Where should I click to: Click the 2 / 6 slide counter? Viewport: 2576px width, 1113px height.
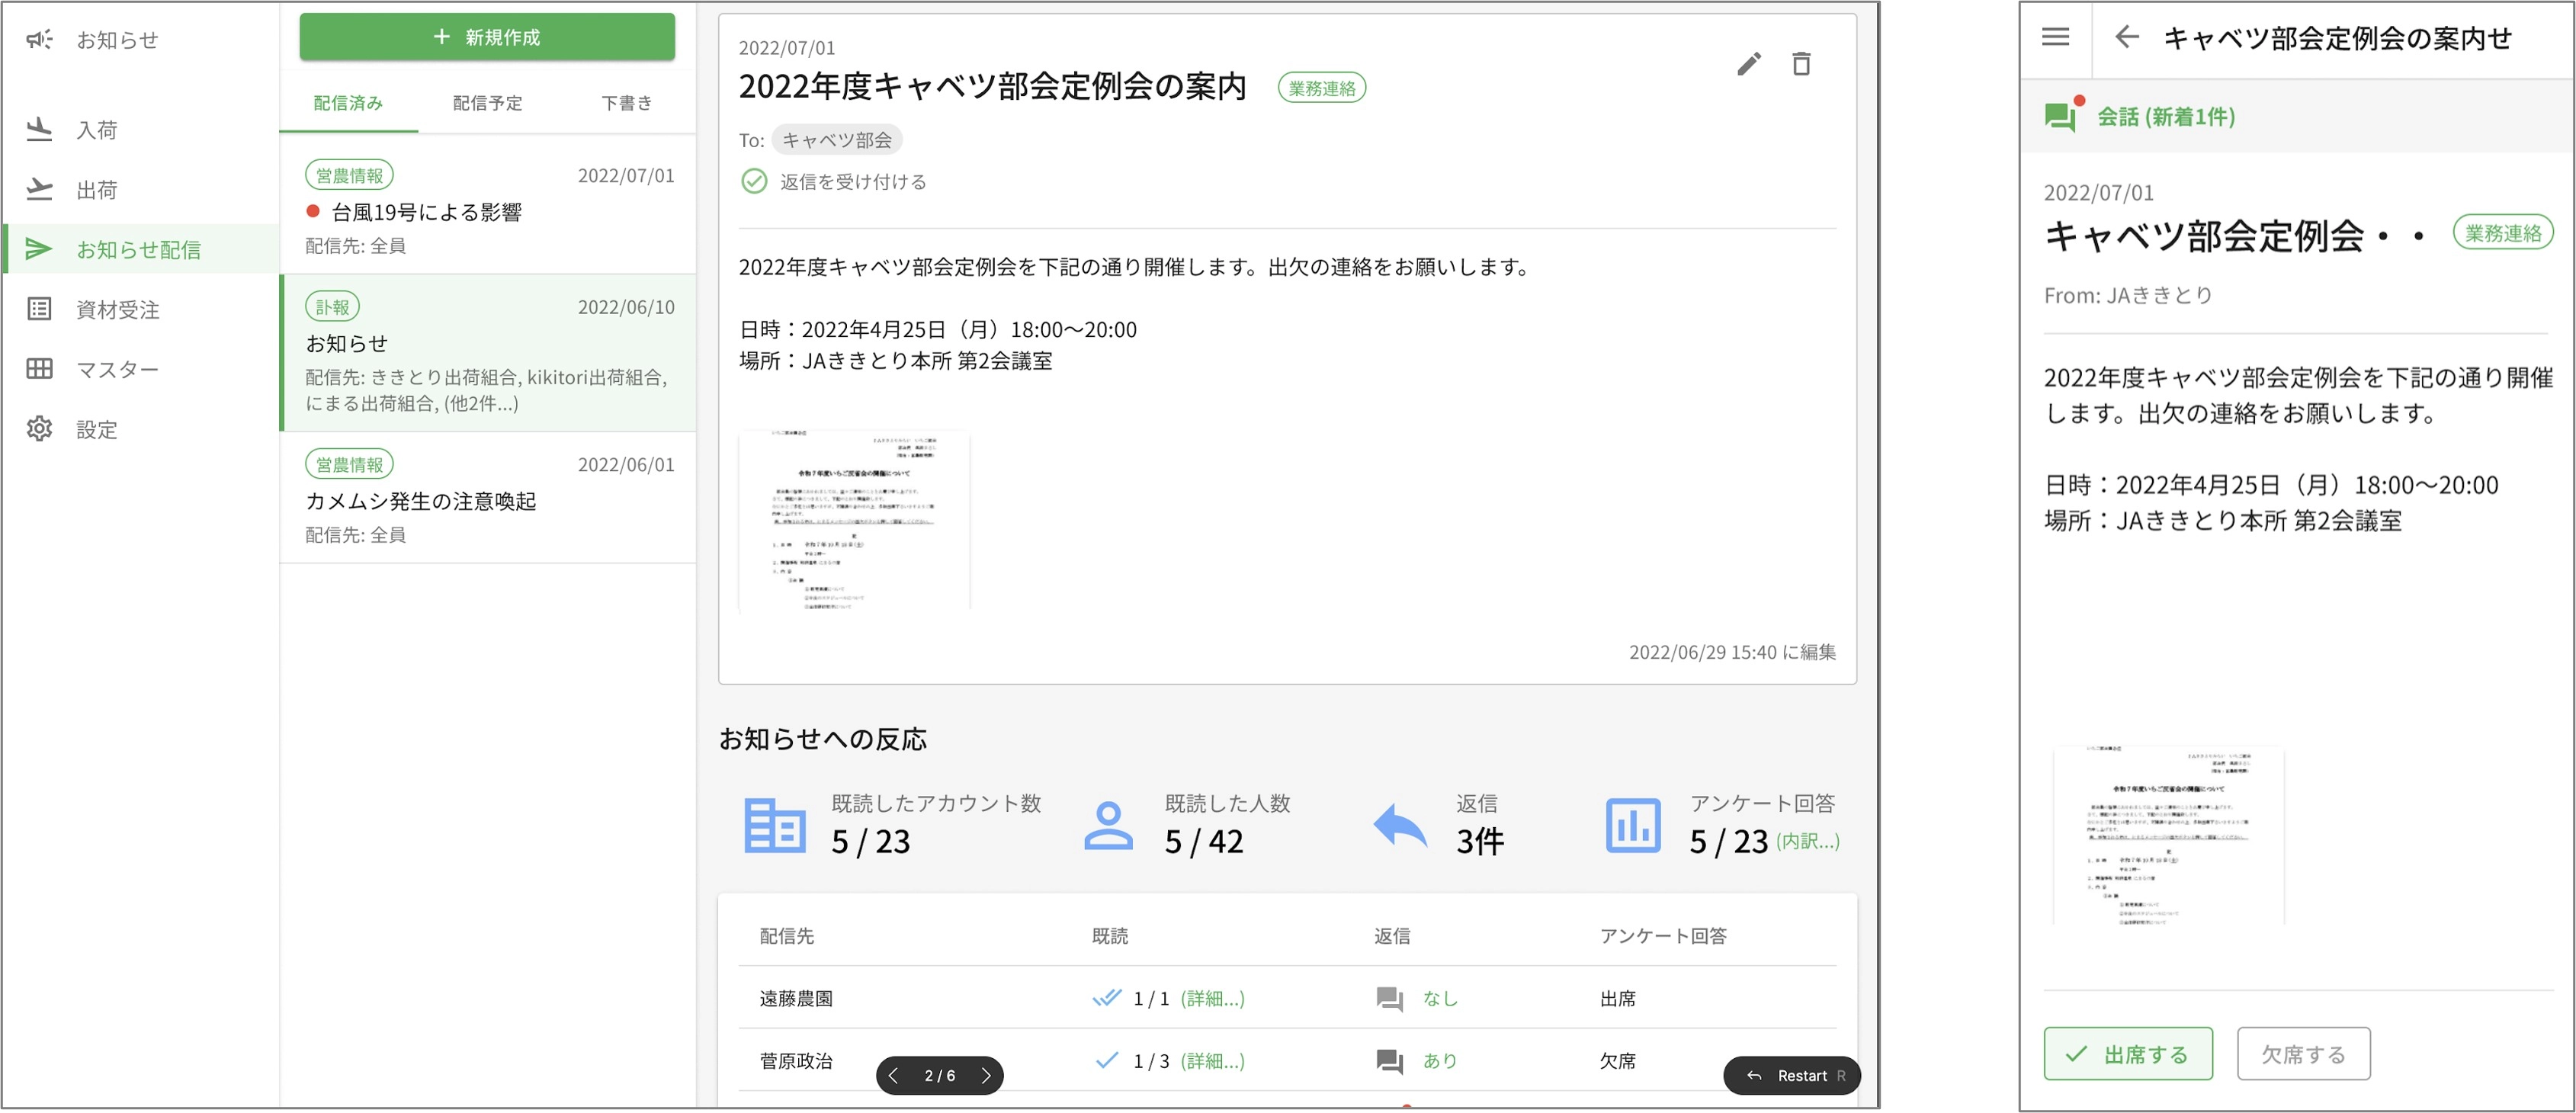point(939,1076)
